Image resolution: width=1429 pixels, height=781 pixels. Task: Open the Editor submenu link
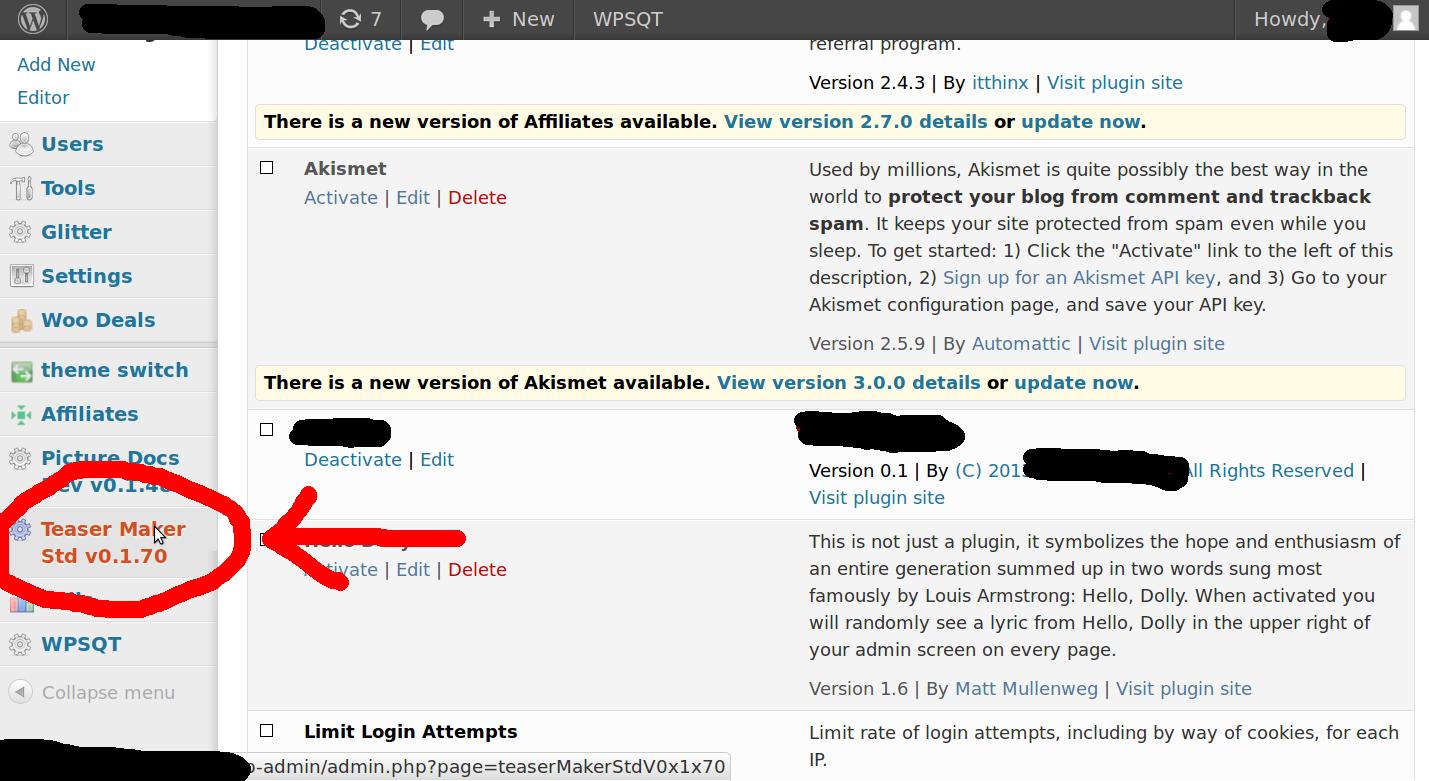point(43,97)
